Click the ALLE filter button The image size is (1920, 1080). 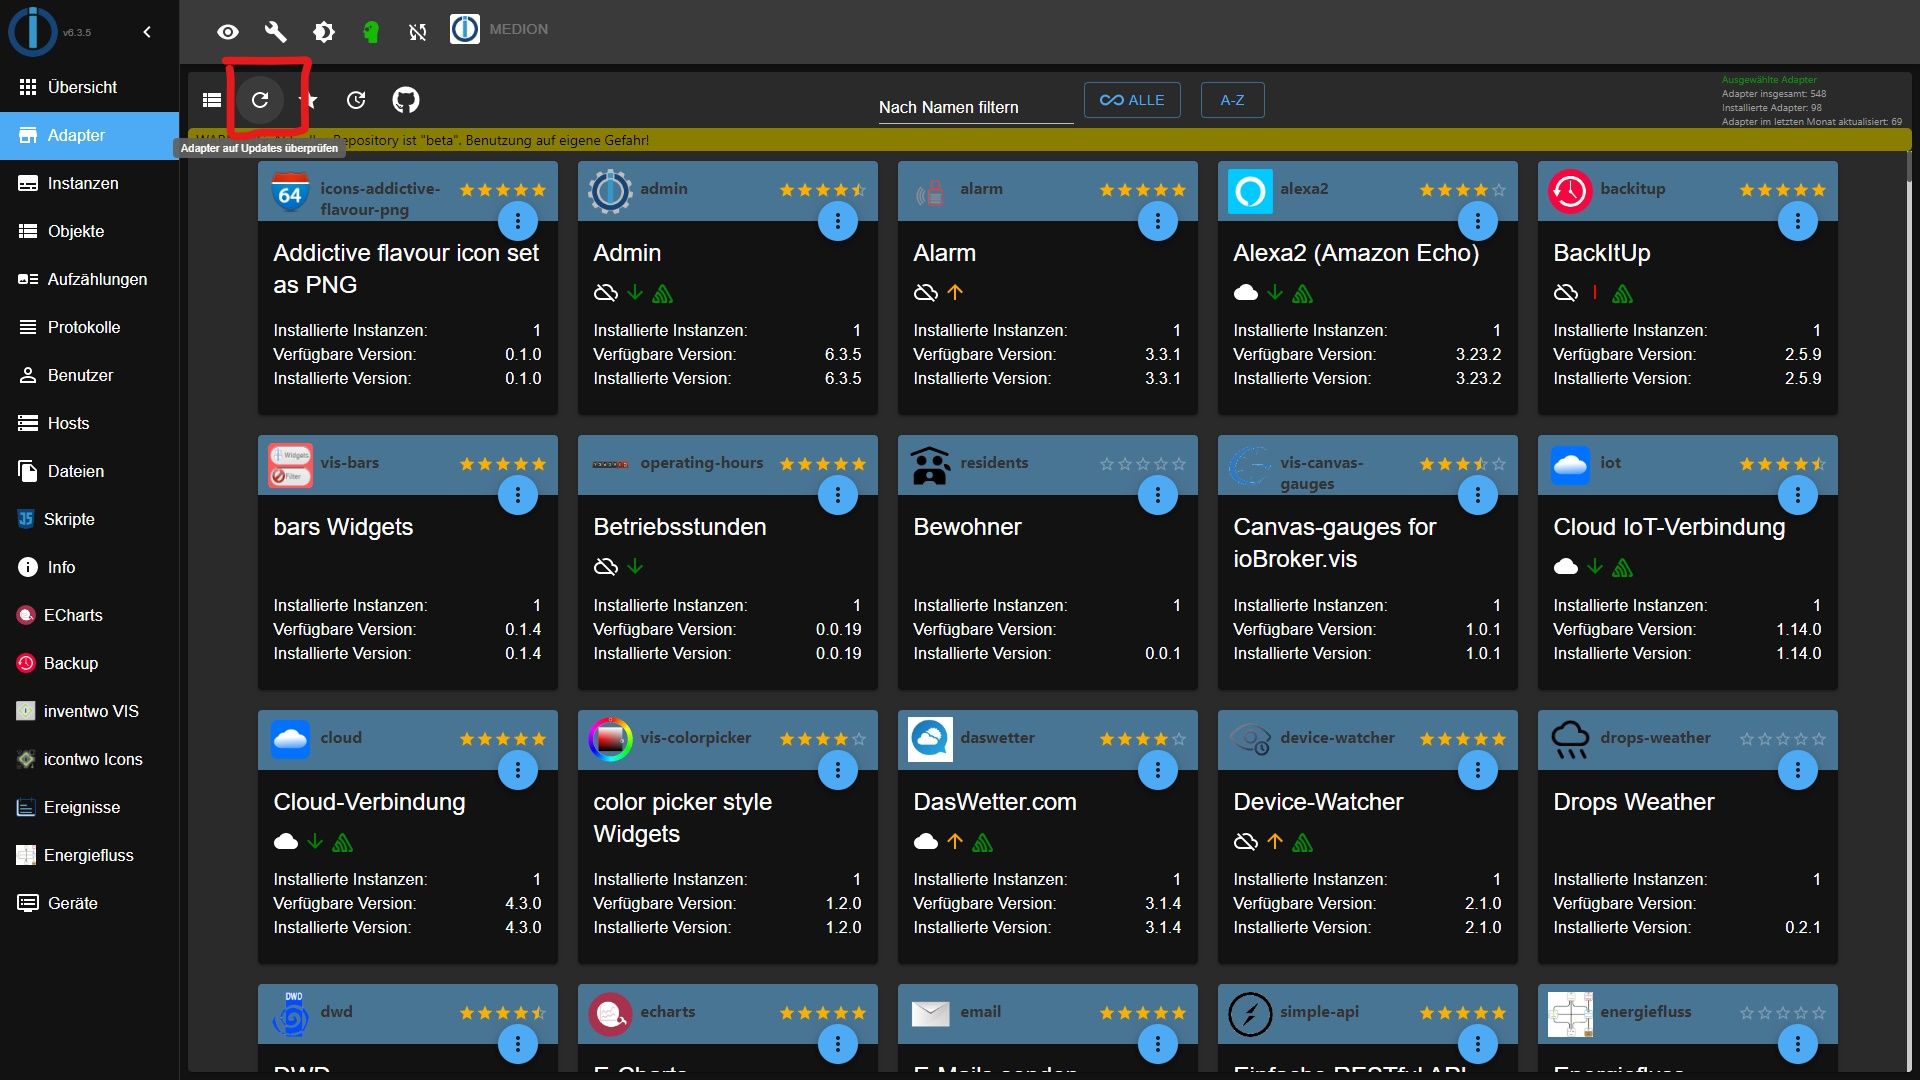tap(1131, 100)
